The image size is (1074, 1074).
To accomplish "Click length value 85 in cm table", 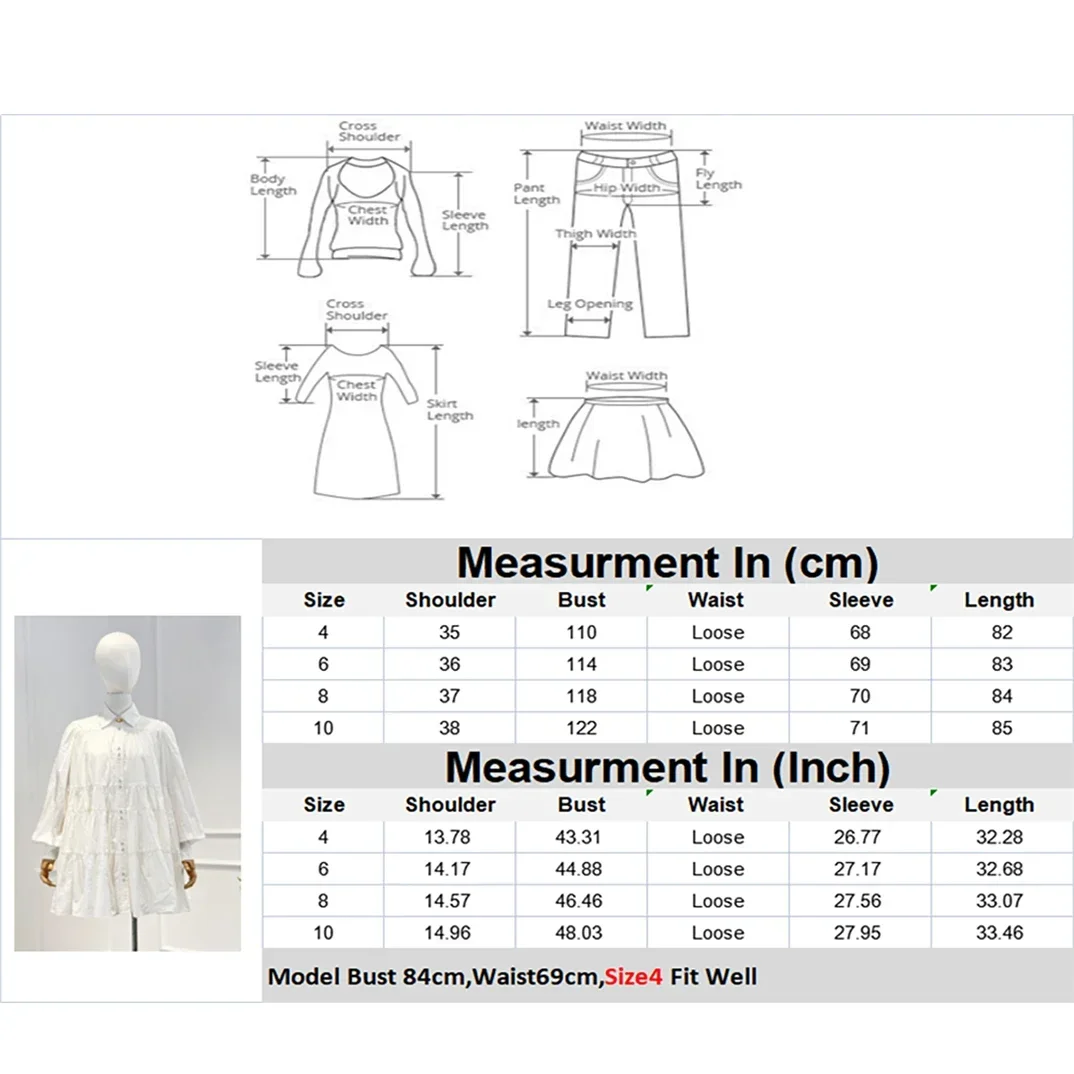I will click(x=1002, y=728).
